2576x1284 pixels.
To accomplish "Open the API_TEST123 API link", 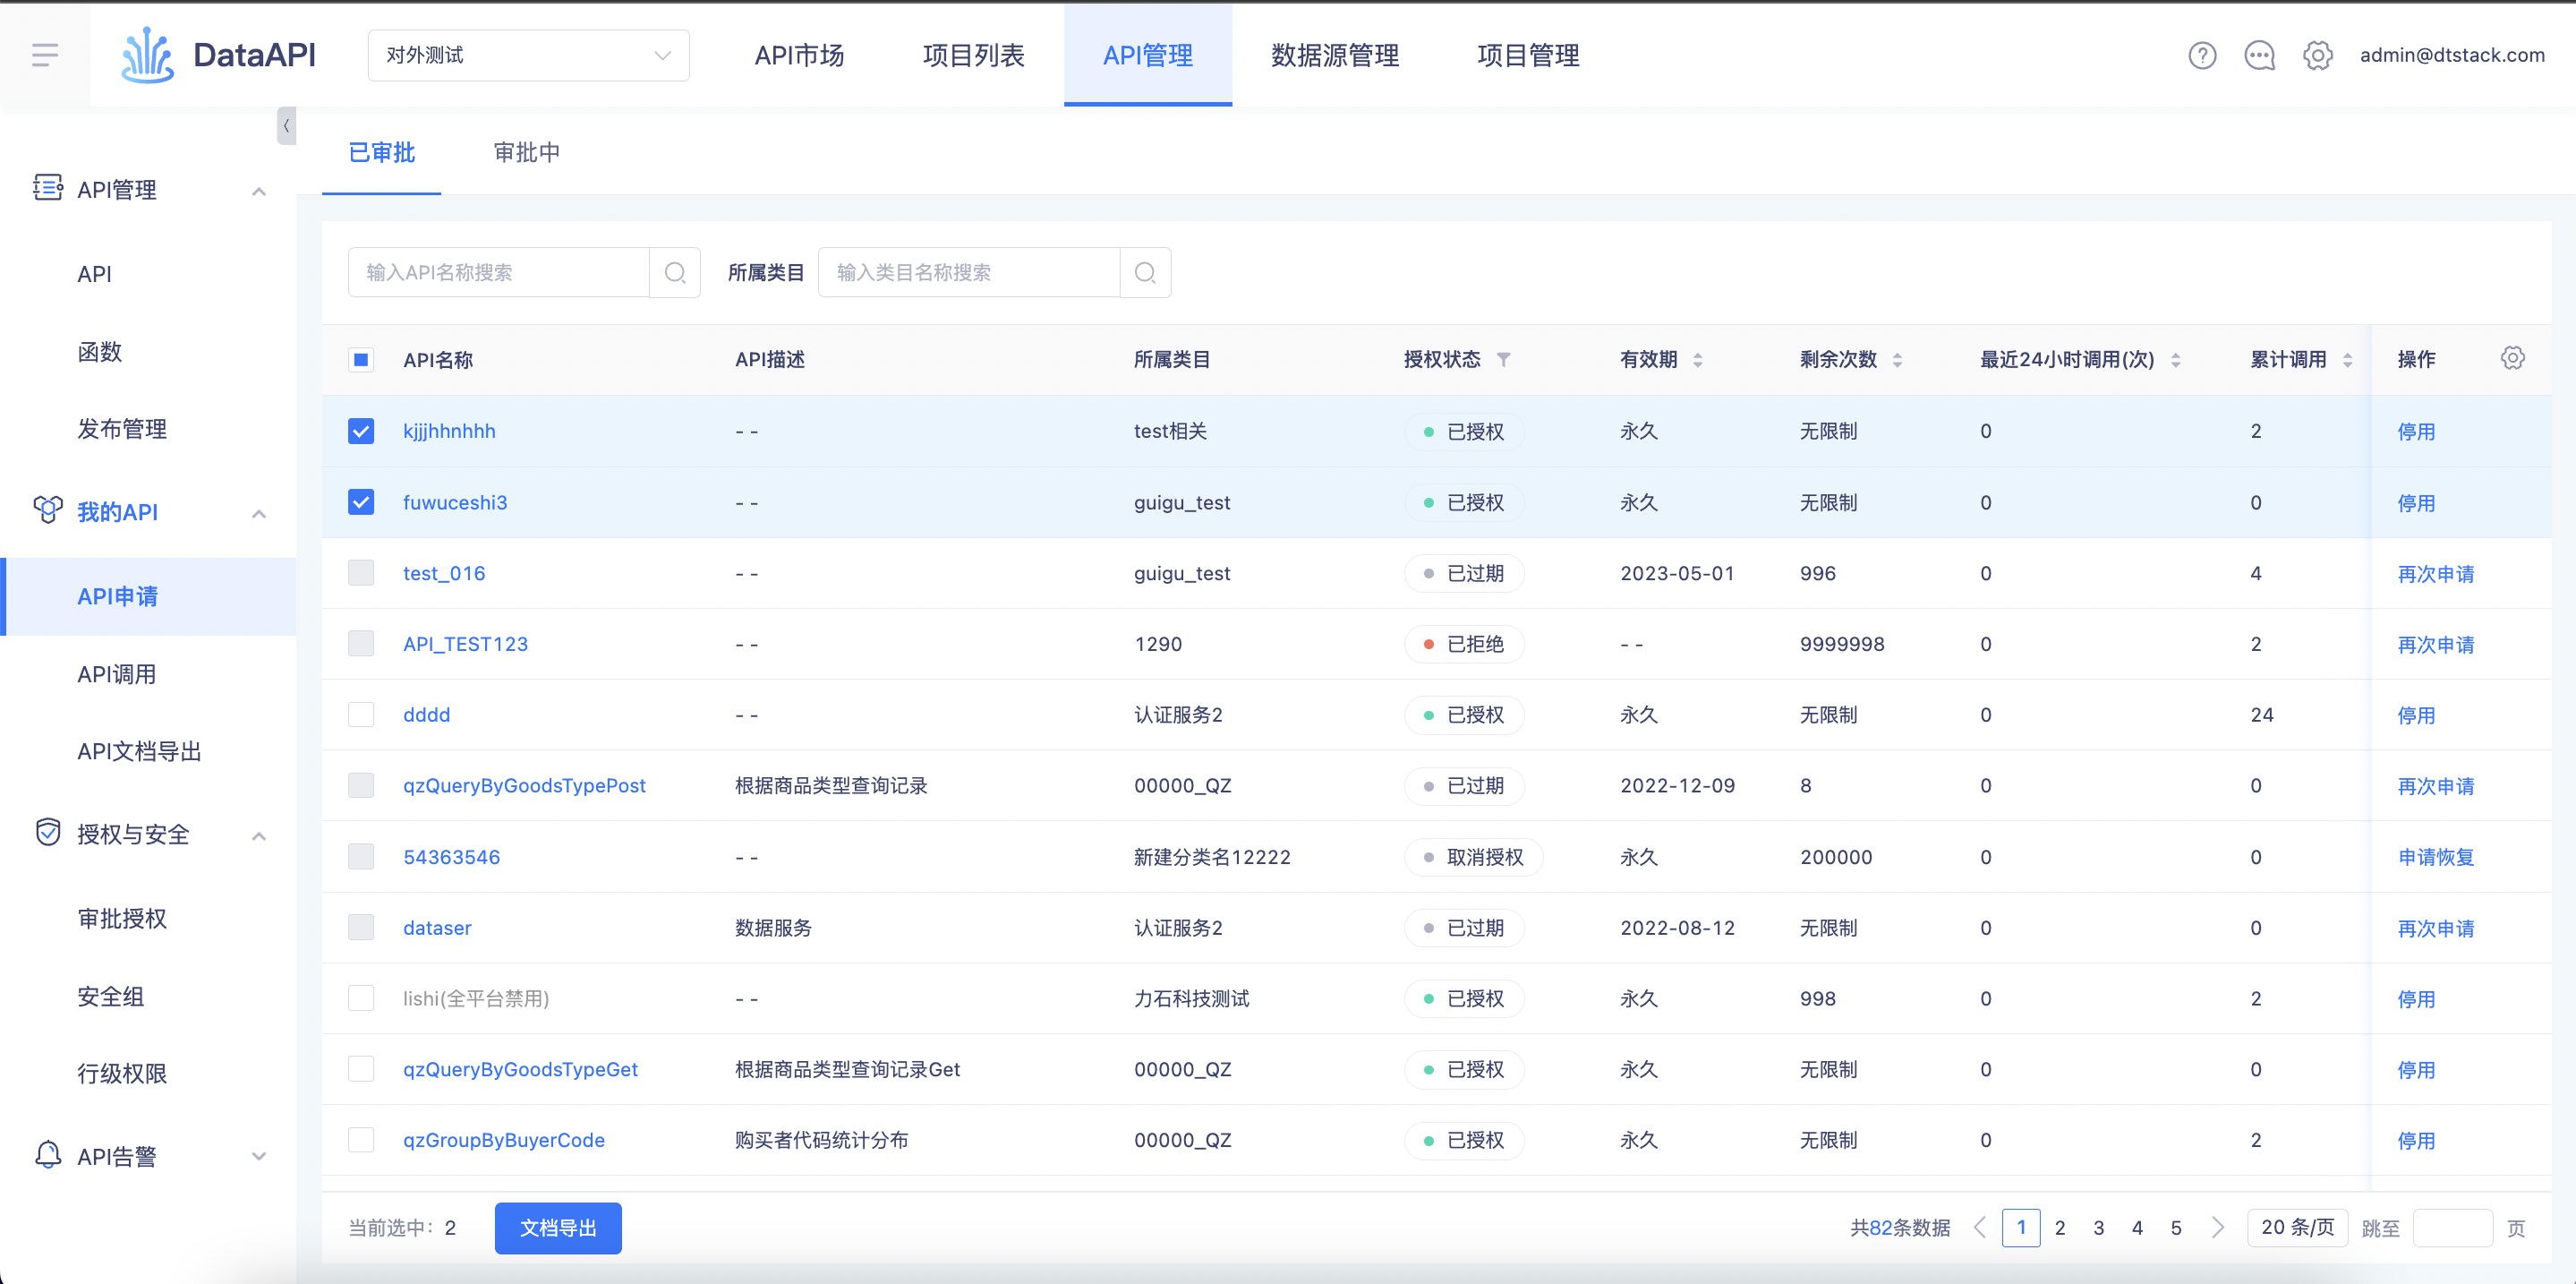I will tap(465, 644).
